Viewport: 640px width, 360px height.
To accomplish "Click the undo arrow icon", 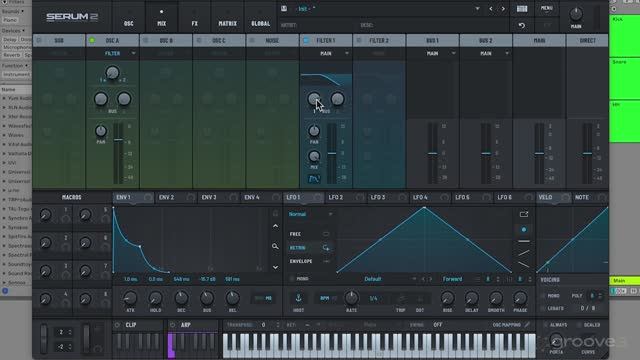I will tap(522, 25).
